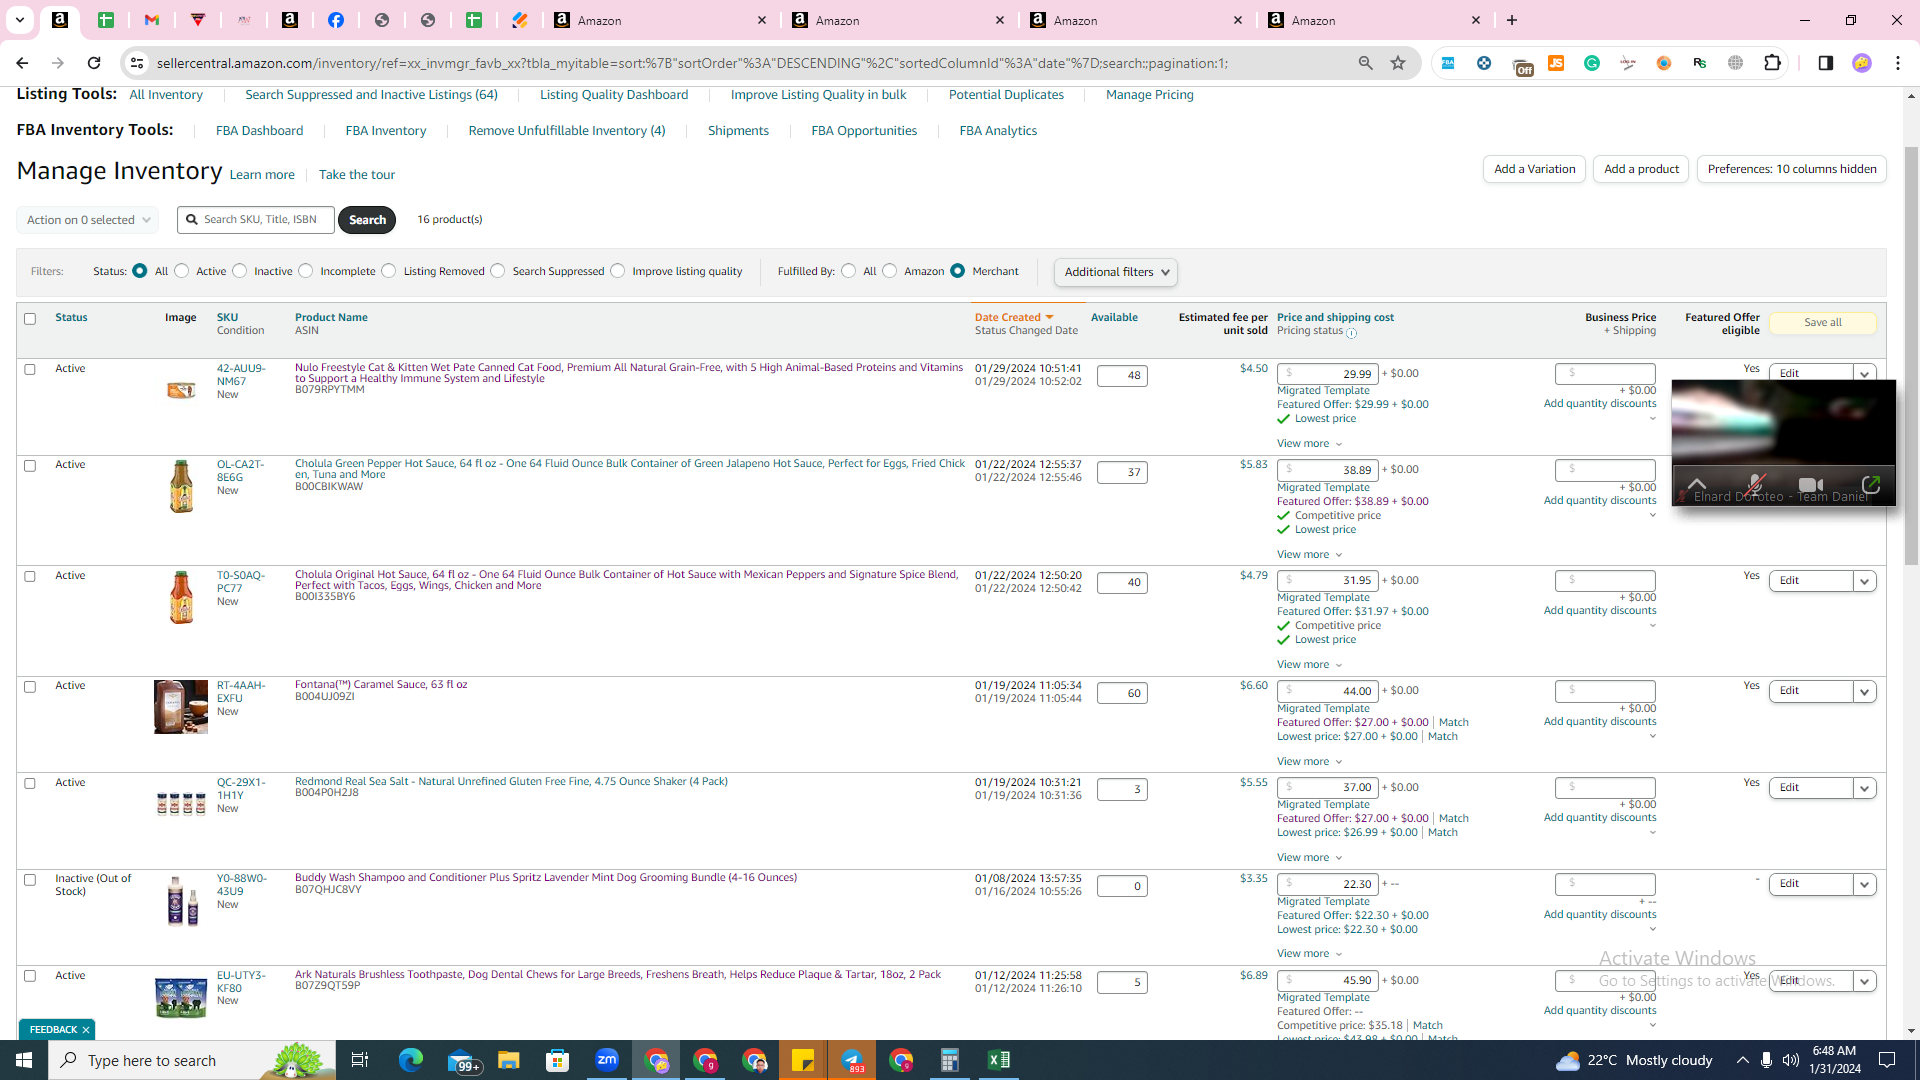1920x1080 pixels.
Task: Open Zoom from the taskbar
Action: [x=607, y=1060]
